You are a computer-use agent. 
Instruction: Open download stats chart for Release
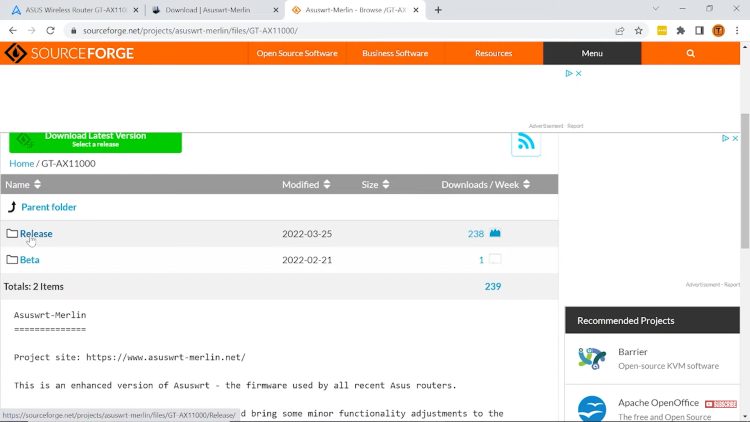[495, 233]
